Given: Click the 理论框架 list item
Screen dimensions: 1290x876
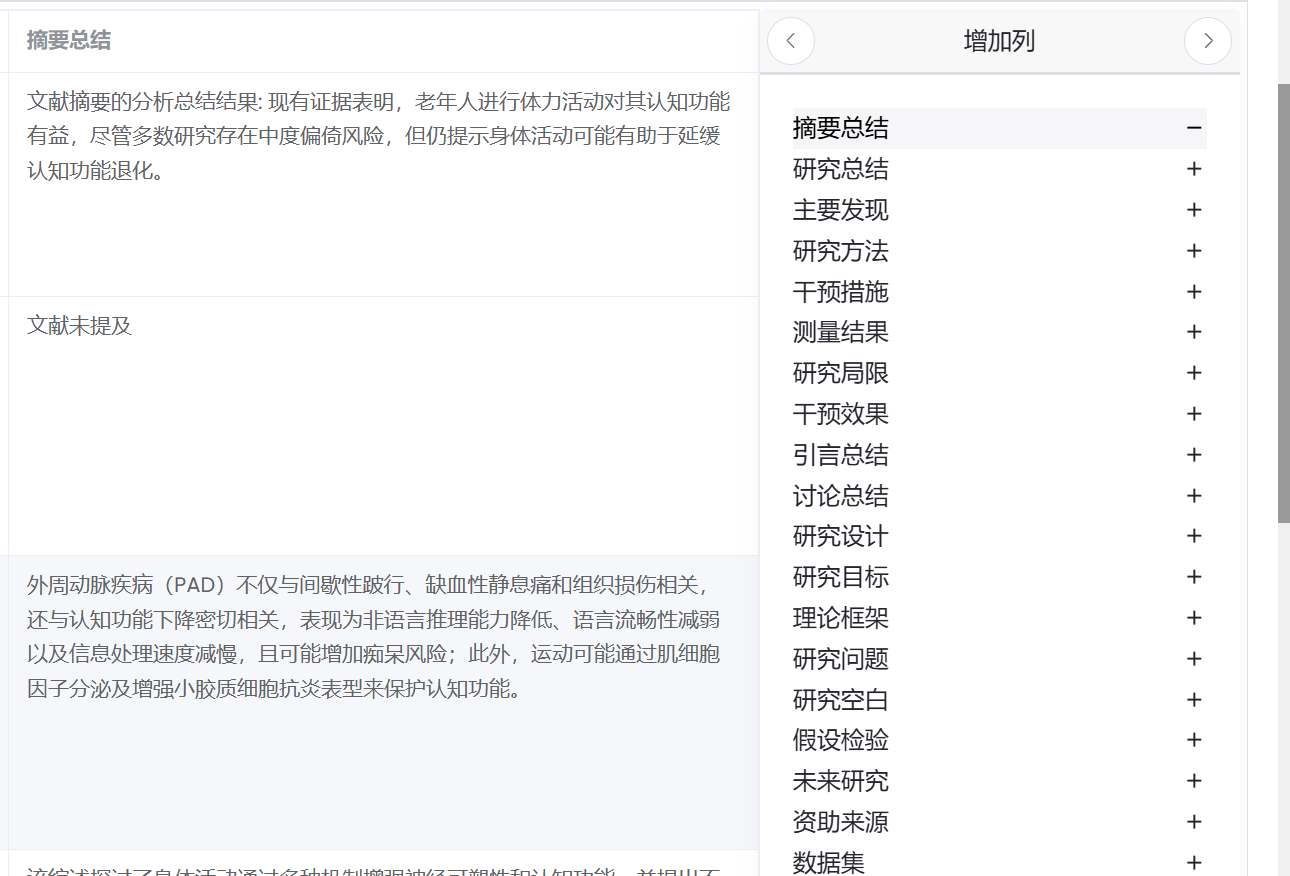Looking at the screenshot, I should point(839,618).
